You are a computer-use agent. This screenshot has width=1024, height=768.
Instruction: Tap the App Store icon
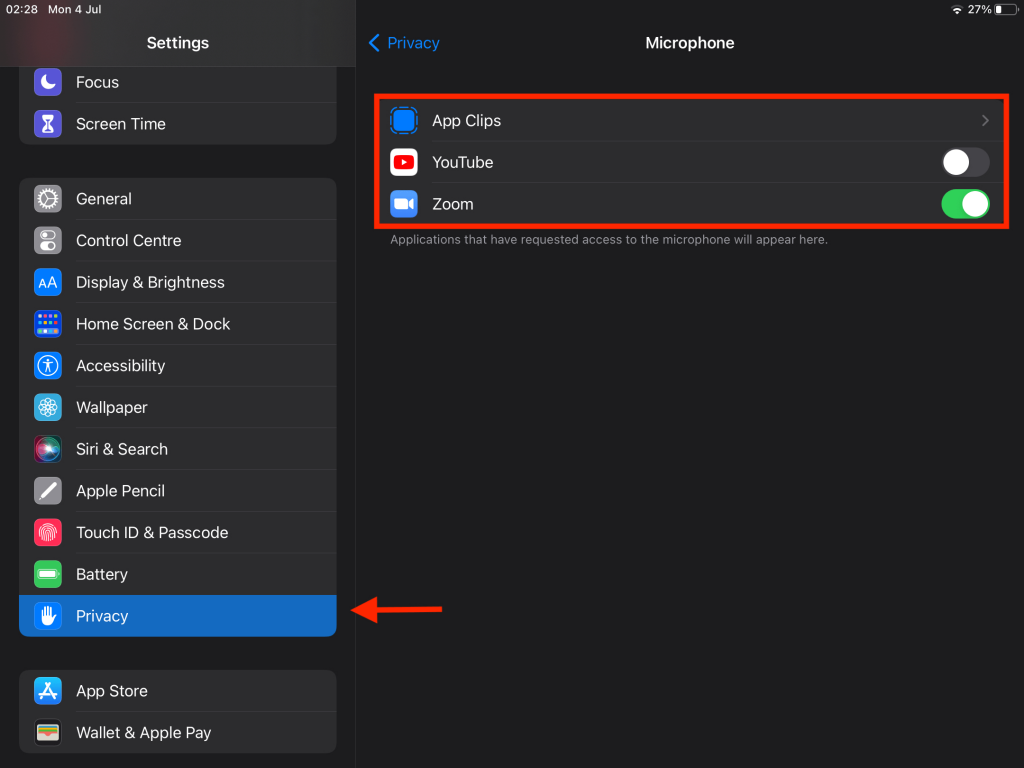coord(48,691)
